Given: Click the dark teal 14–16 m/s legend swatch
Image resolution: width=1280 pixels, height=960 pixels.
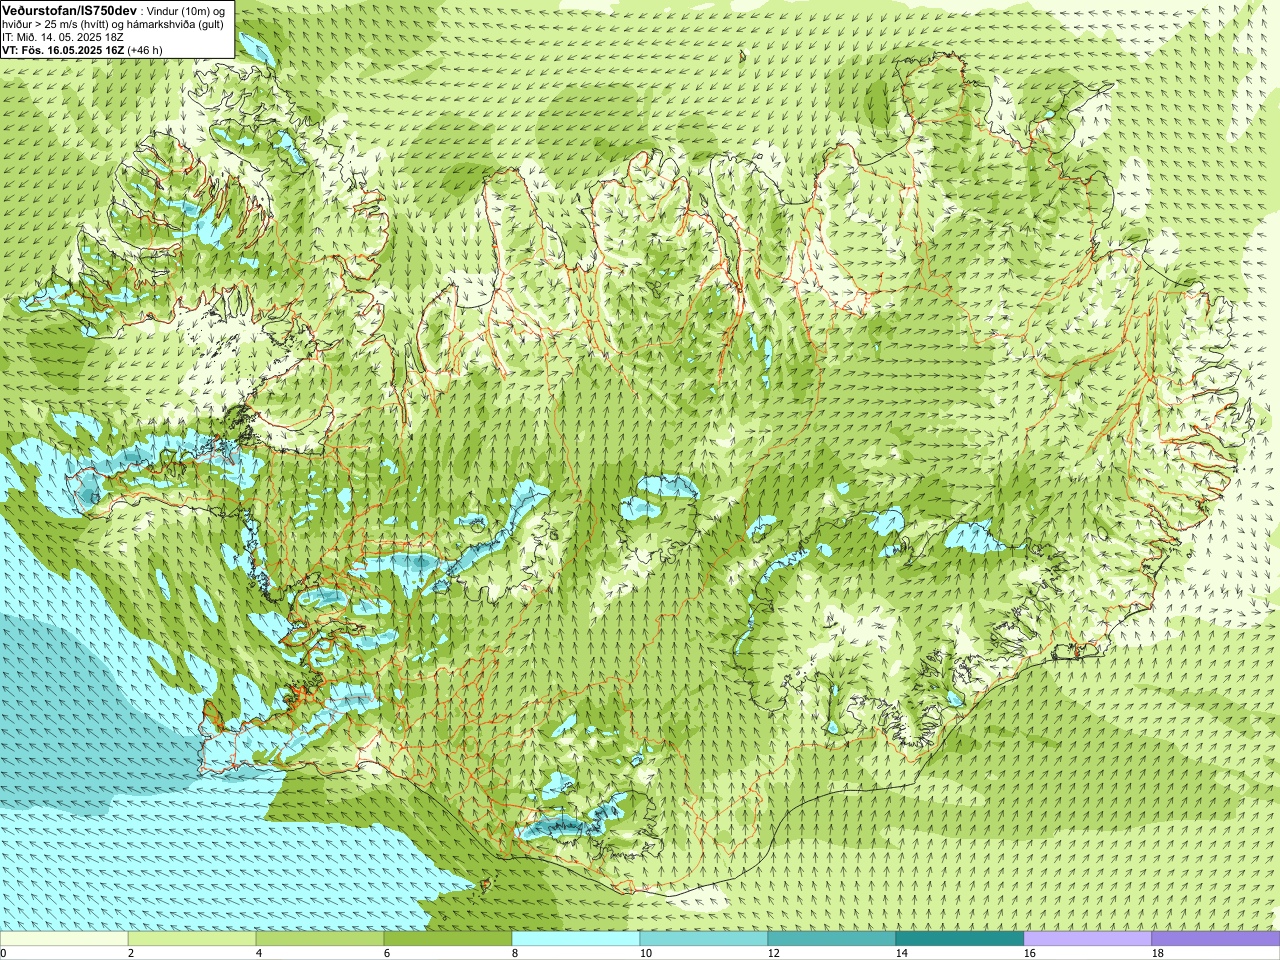Looking at the screenshot, I should pyautogui.click(x=960, y=939).
